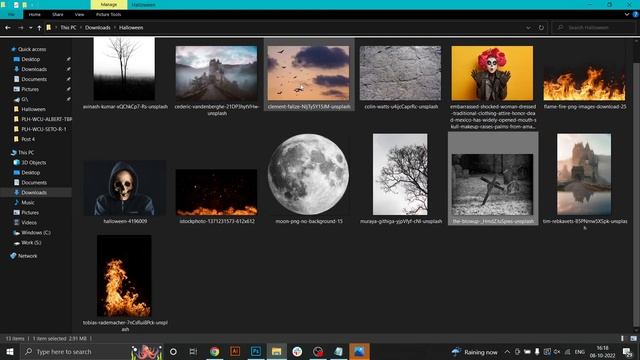Open Documents under Quick access
Viewport: 640px width, 360px height.
pyautogui.click(x=34, y=79)
